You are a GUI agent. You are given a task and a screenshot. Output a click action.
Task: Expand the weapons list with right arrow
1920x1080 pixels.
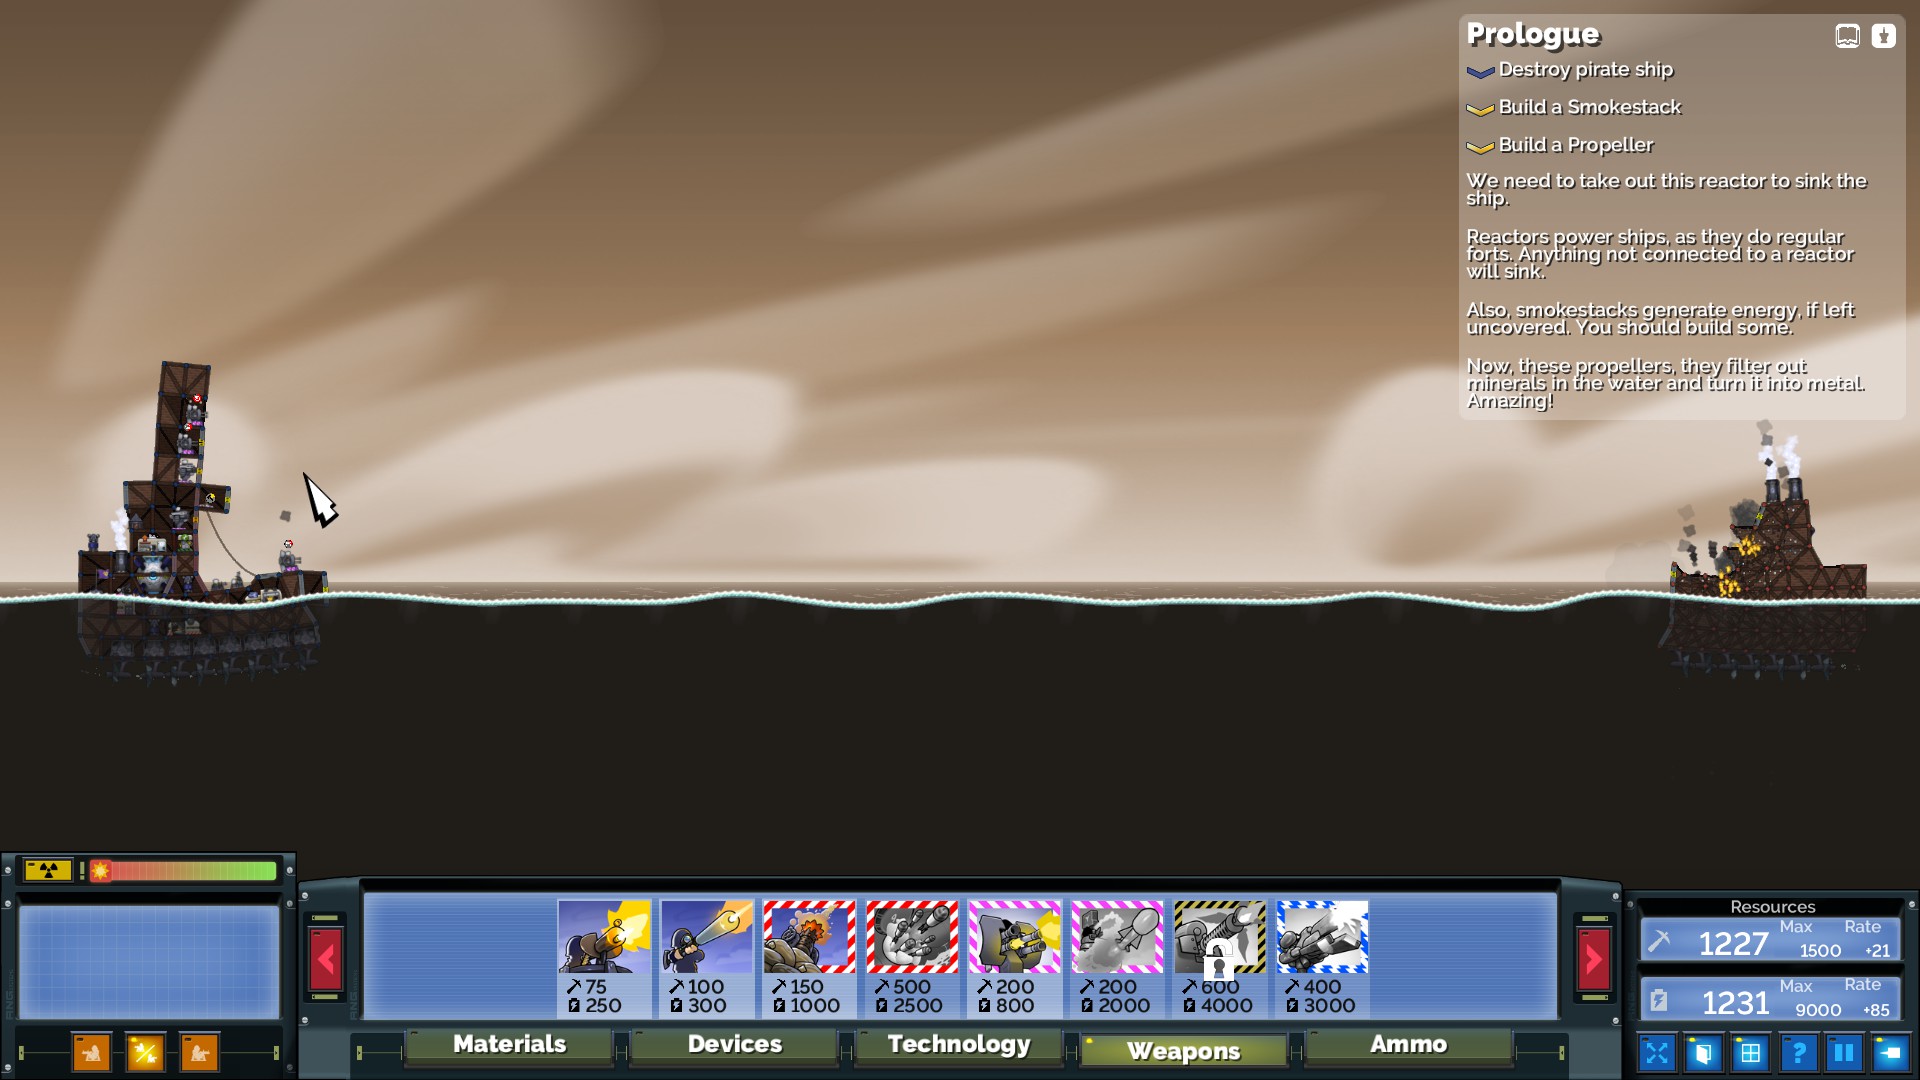1594,959
